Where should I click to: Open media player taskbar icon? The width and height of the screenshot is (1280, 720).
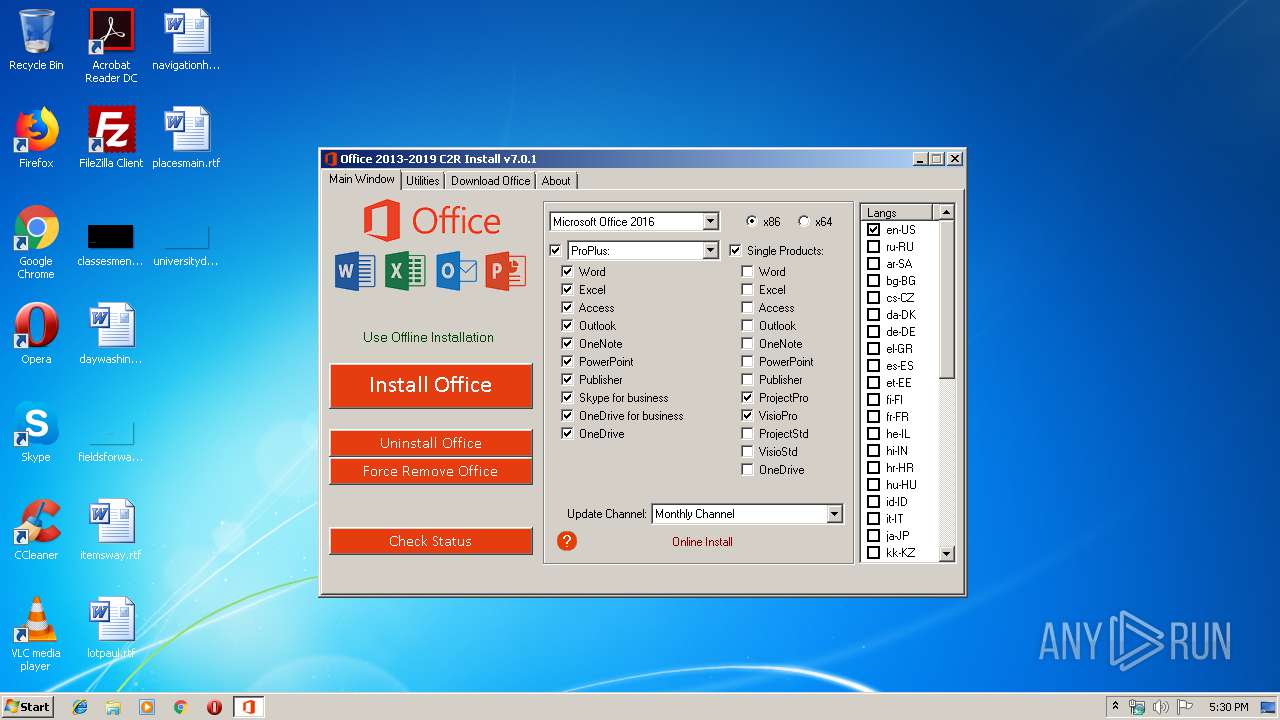click(x=147, y=707)
